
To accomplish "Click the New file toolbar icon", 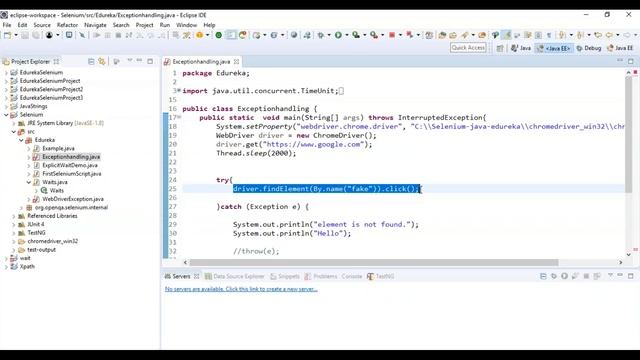I will click(7, 35).
